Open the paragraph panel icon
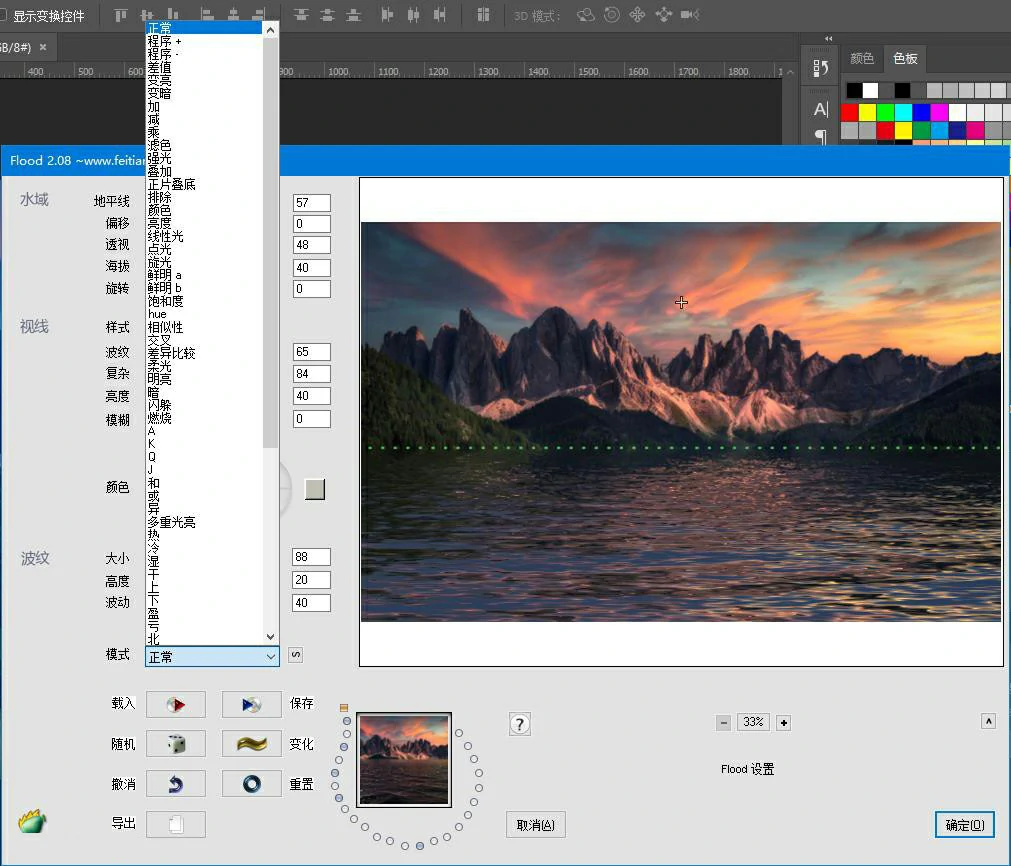Viewport: 1011px width, 866px height. tap(821, 136)
